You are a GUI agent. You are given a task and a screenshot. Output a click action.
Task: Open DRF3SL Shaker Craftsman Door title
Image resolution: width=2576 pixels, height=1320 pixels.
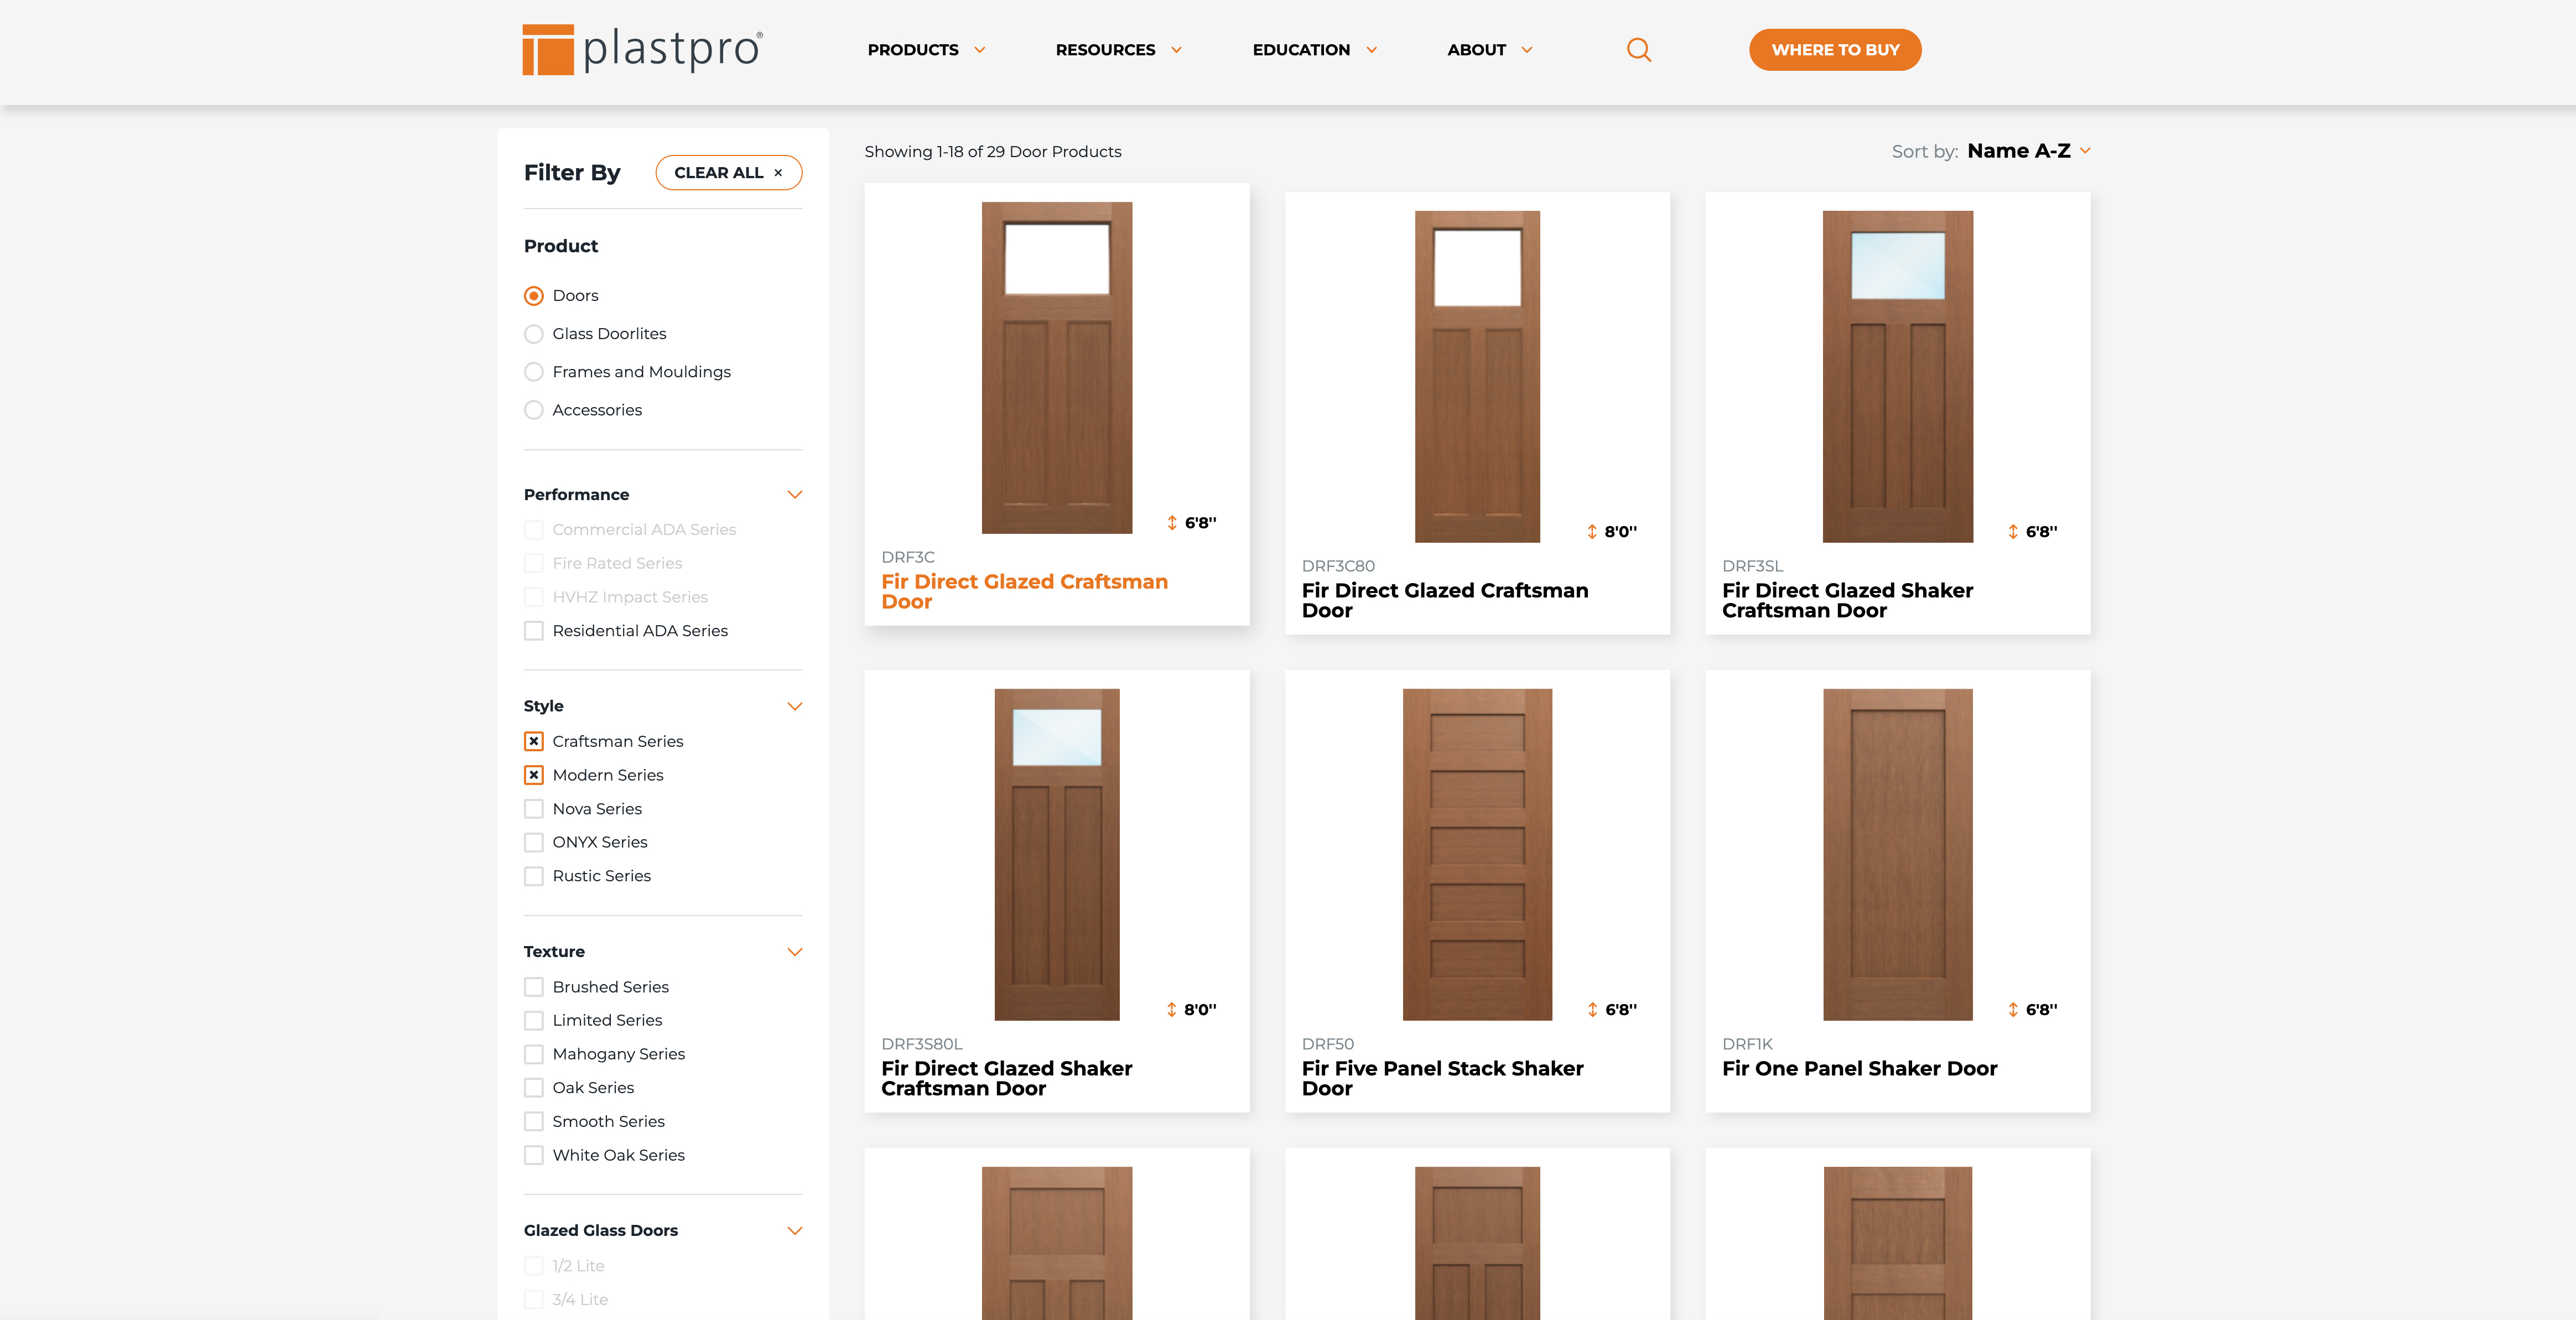(1847, 601)
